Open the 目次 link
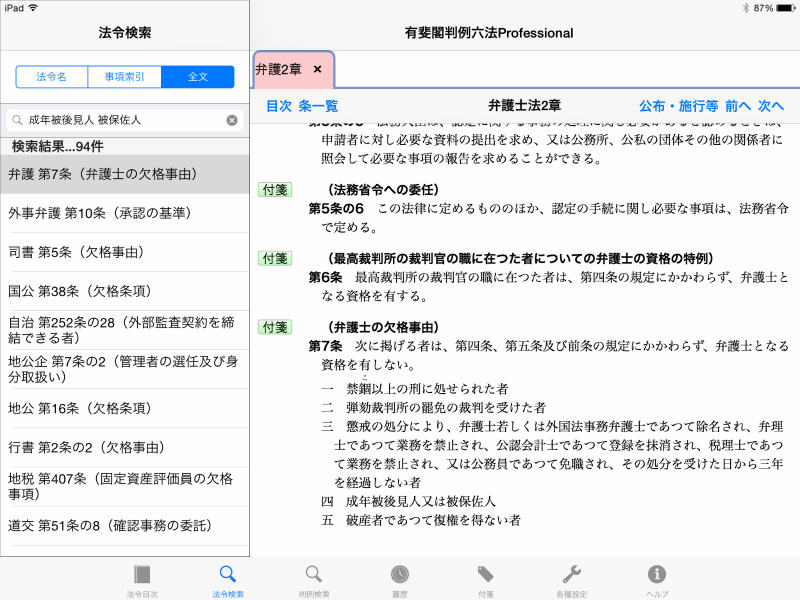The height and width of the screenshot is (600, 800). click(279, 106)
